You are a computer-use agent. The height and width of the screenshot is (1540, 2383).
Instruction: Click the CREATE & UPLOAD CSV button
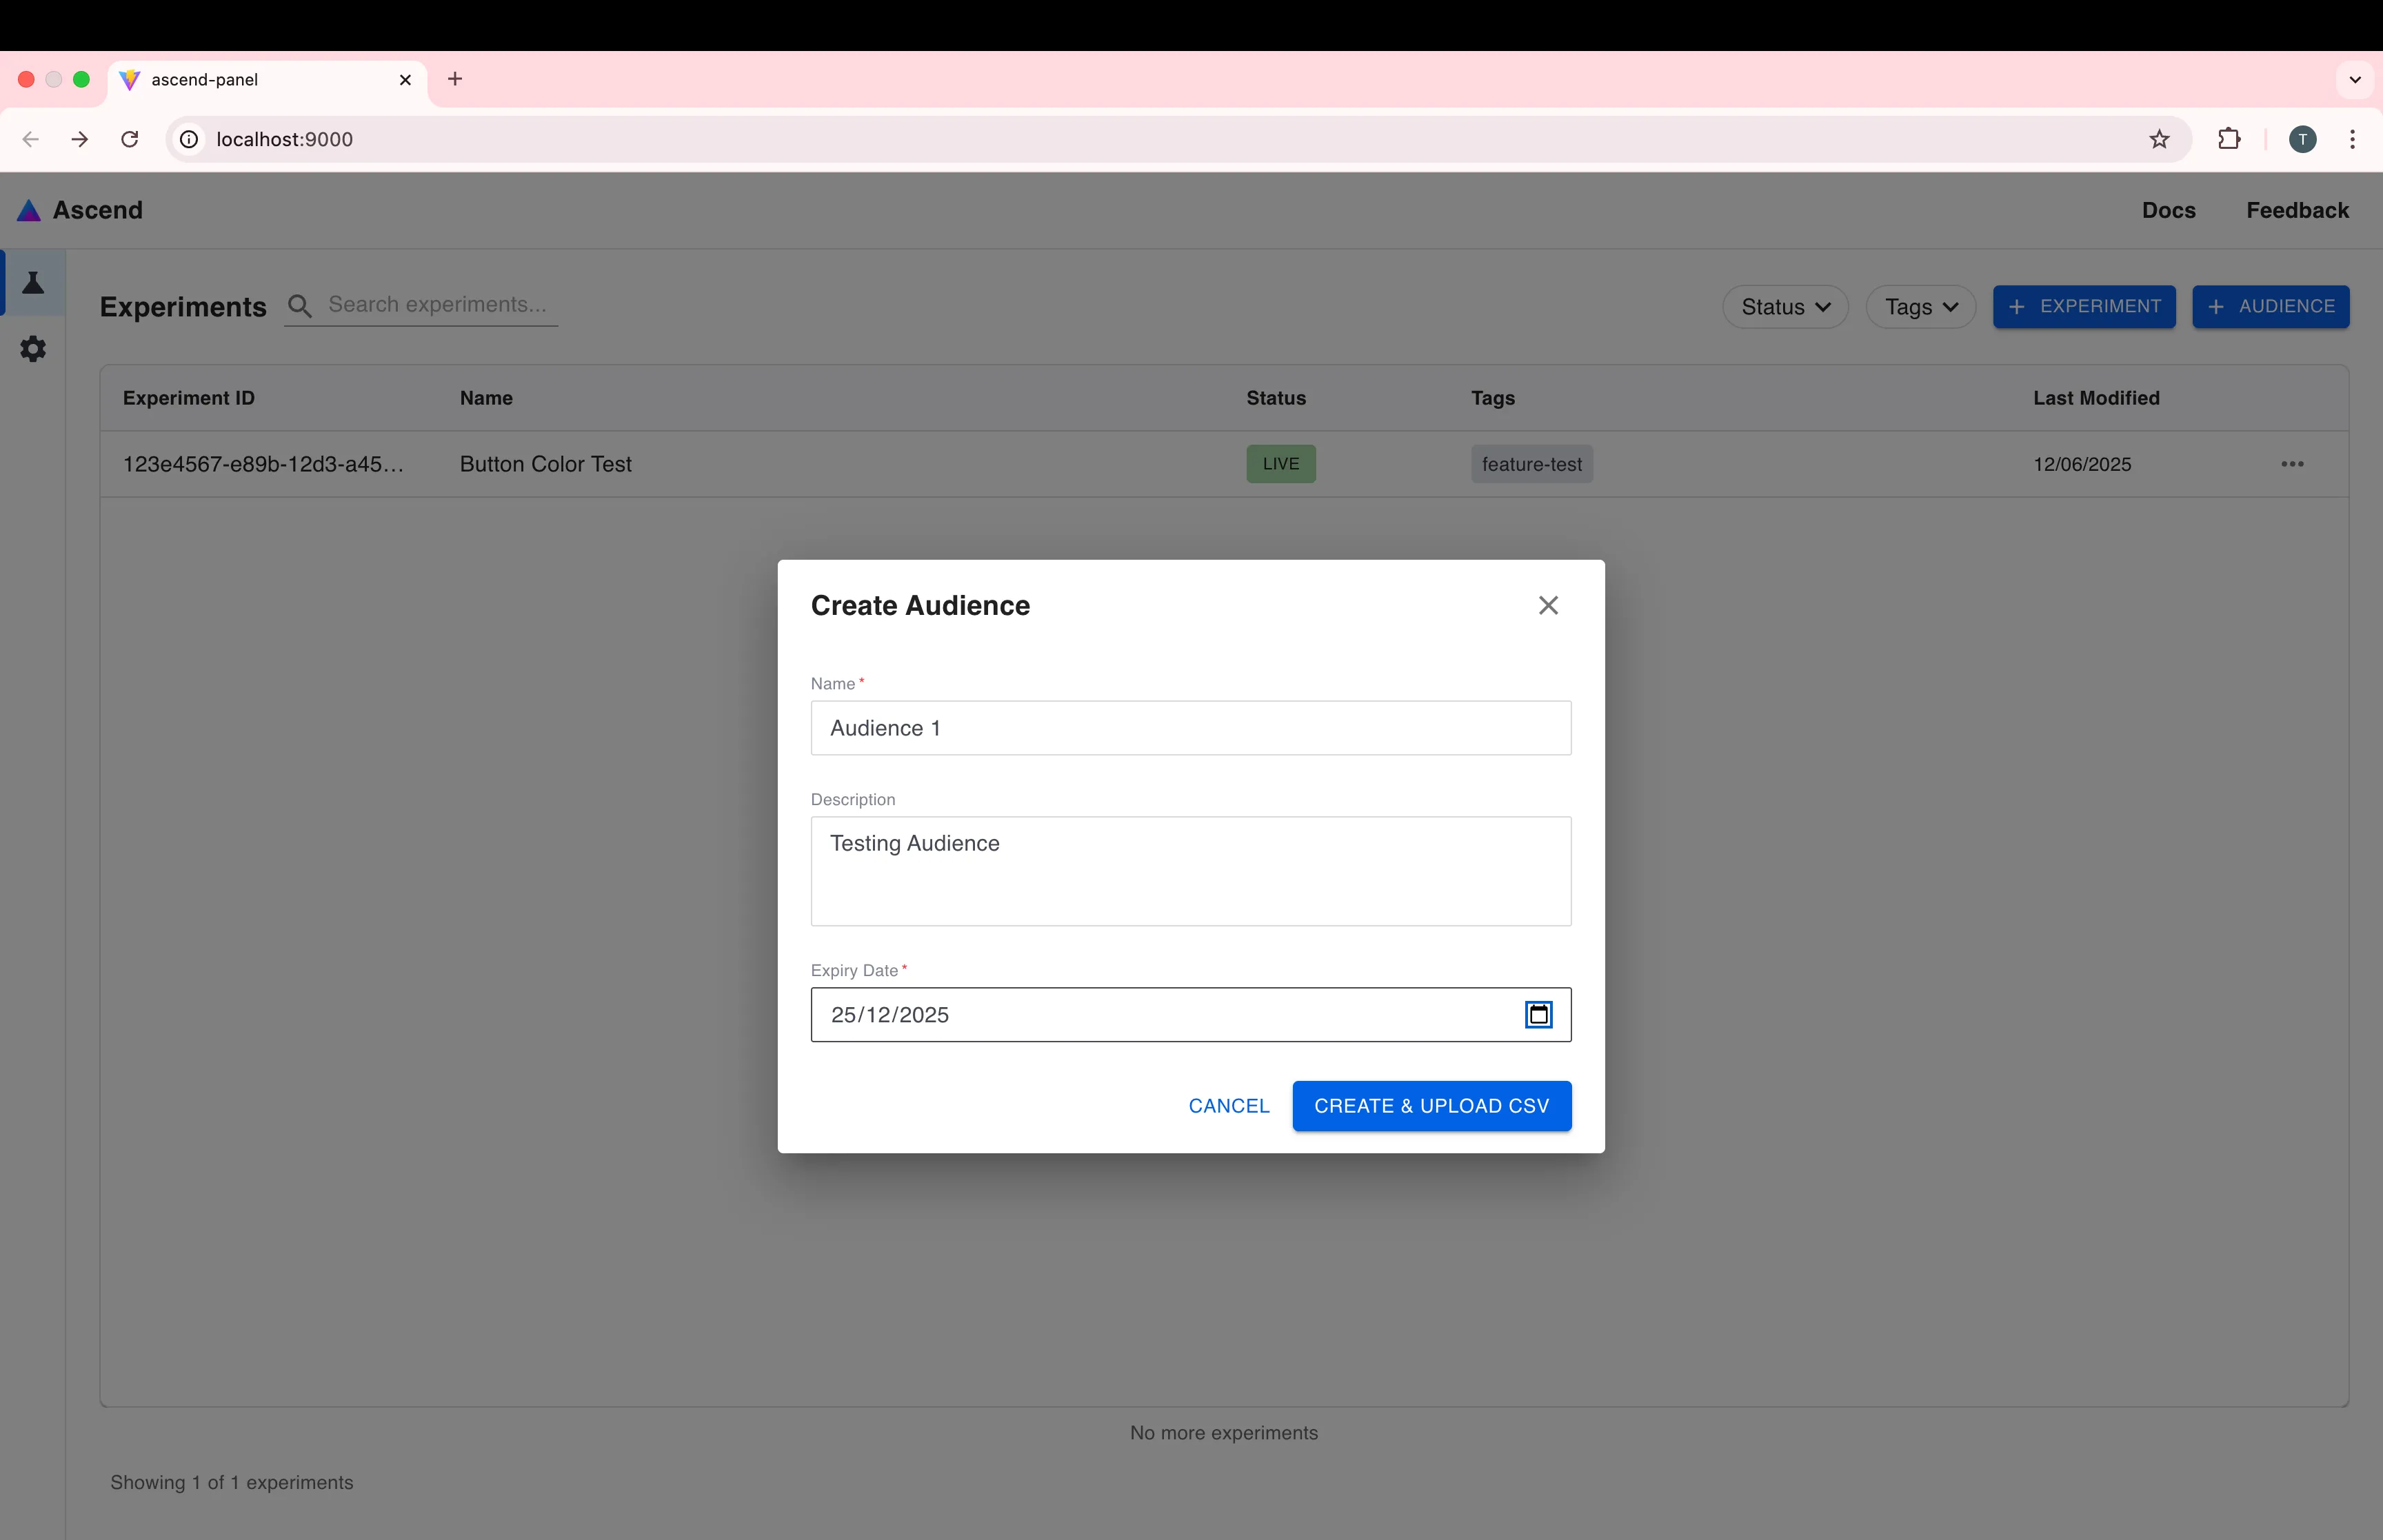tap(1430, 1105)
